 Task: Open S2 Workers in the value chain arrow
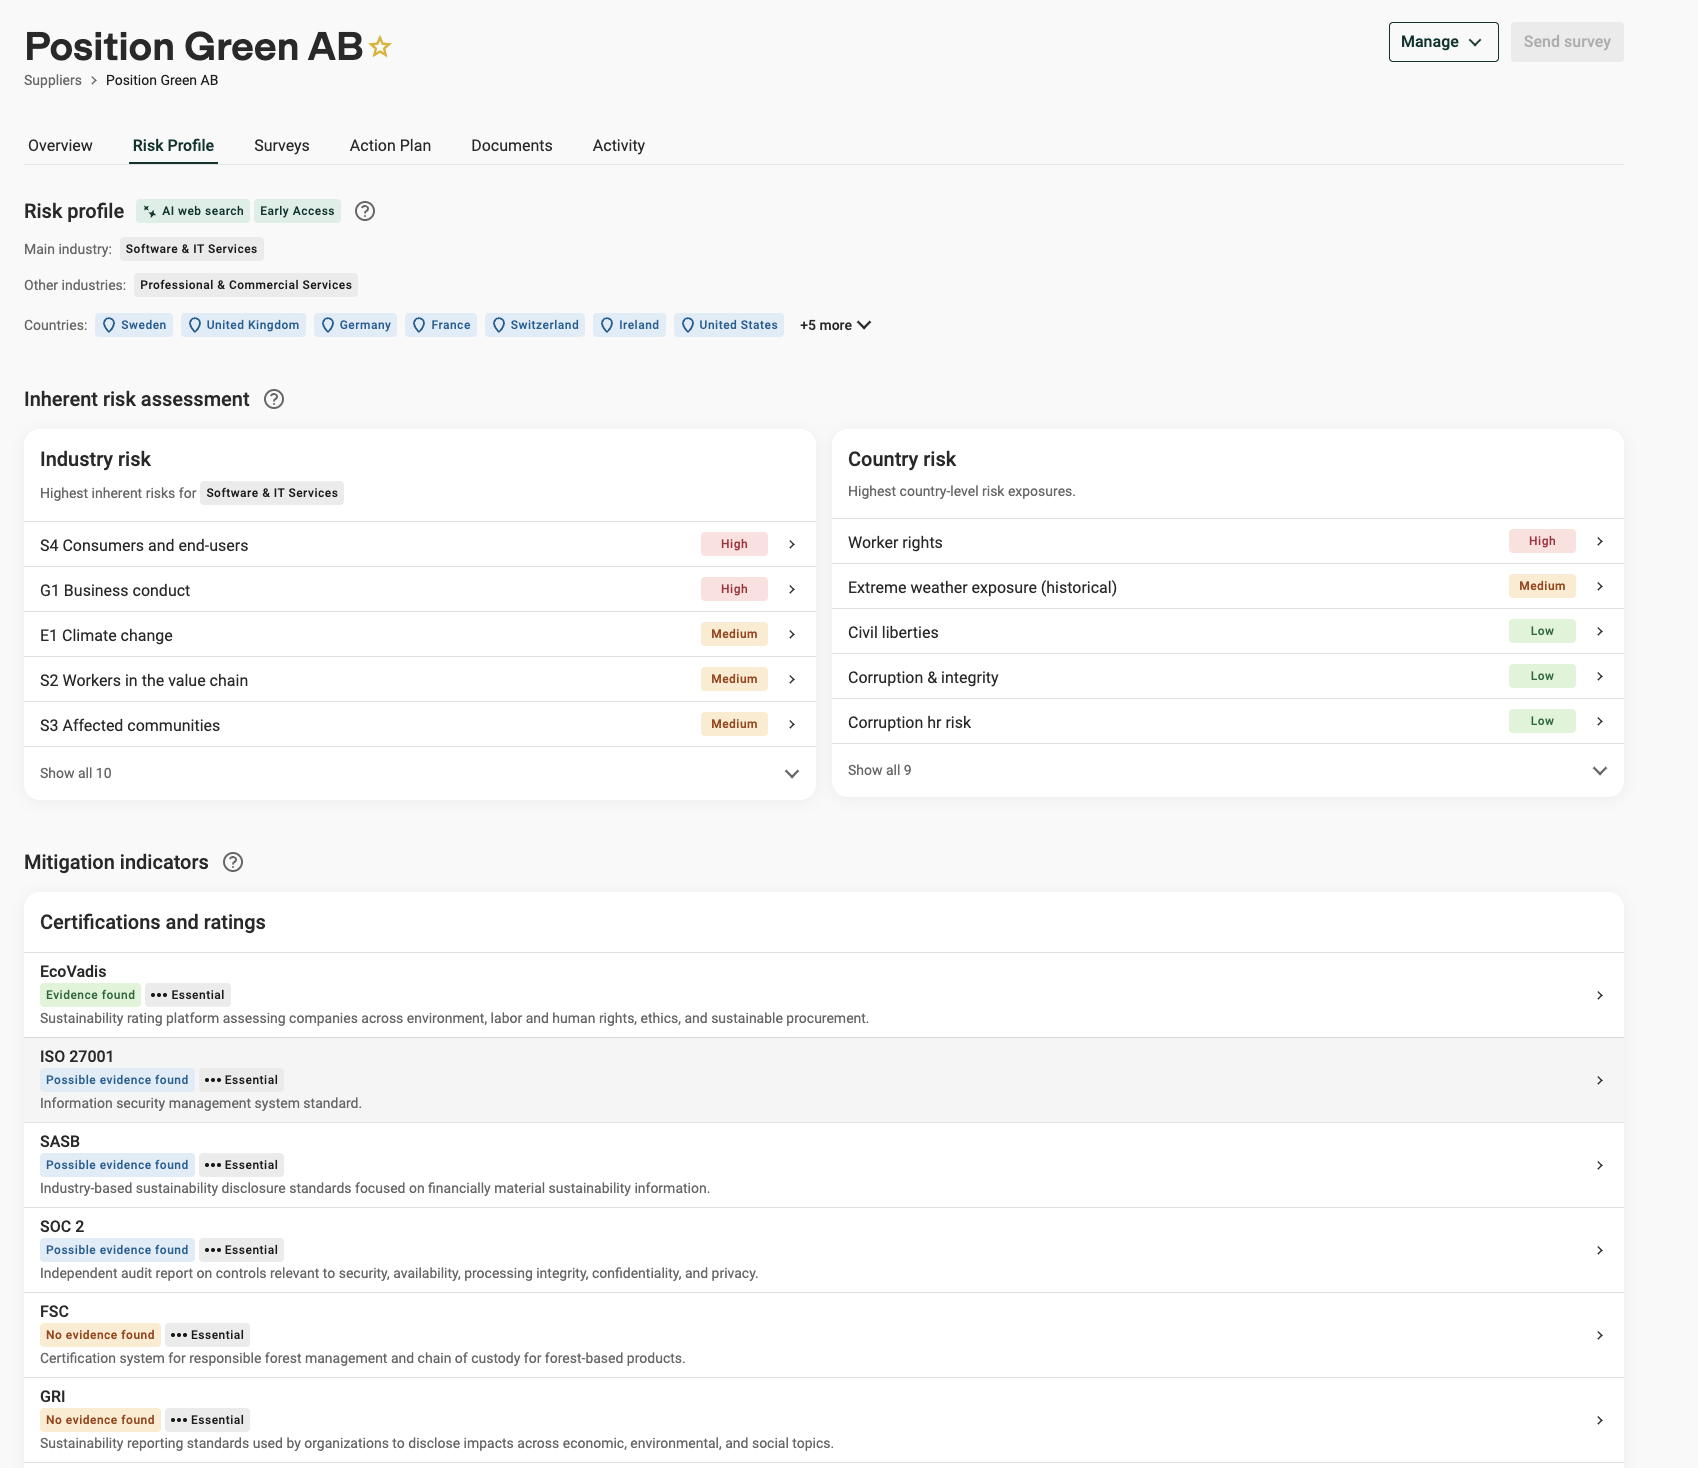(x=792, y=679)
